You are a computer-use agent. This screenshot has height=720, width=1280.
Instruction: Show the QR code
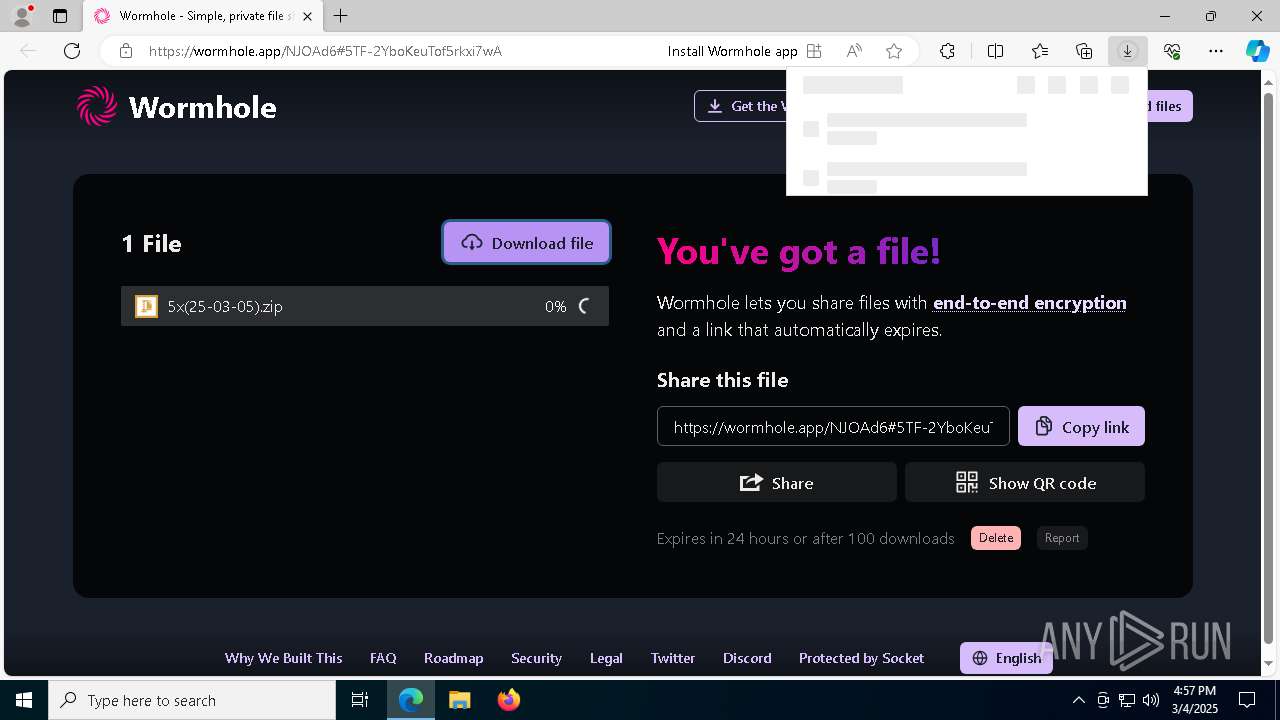click(1025, 482)
